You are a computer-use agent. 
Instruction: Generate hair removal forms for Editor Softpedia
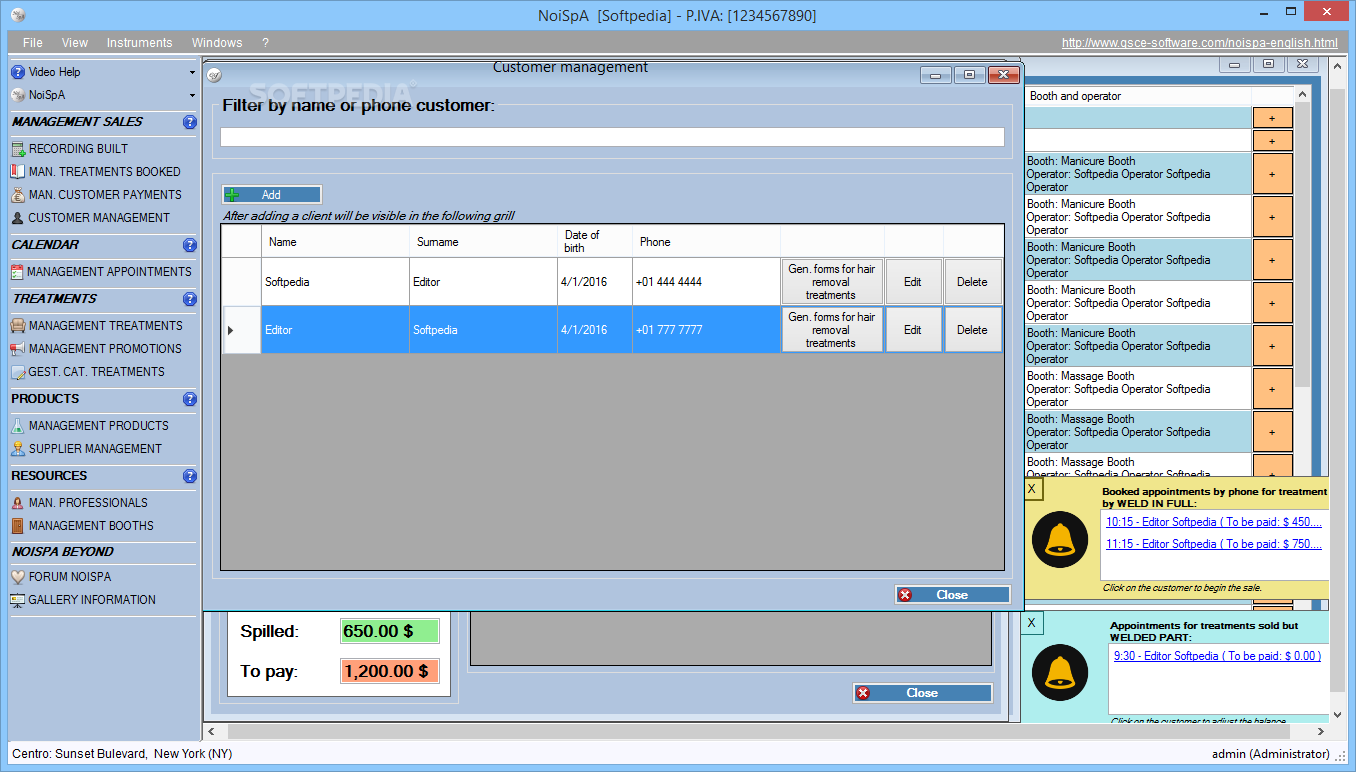831,330
